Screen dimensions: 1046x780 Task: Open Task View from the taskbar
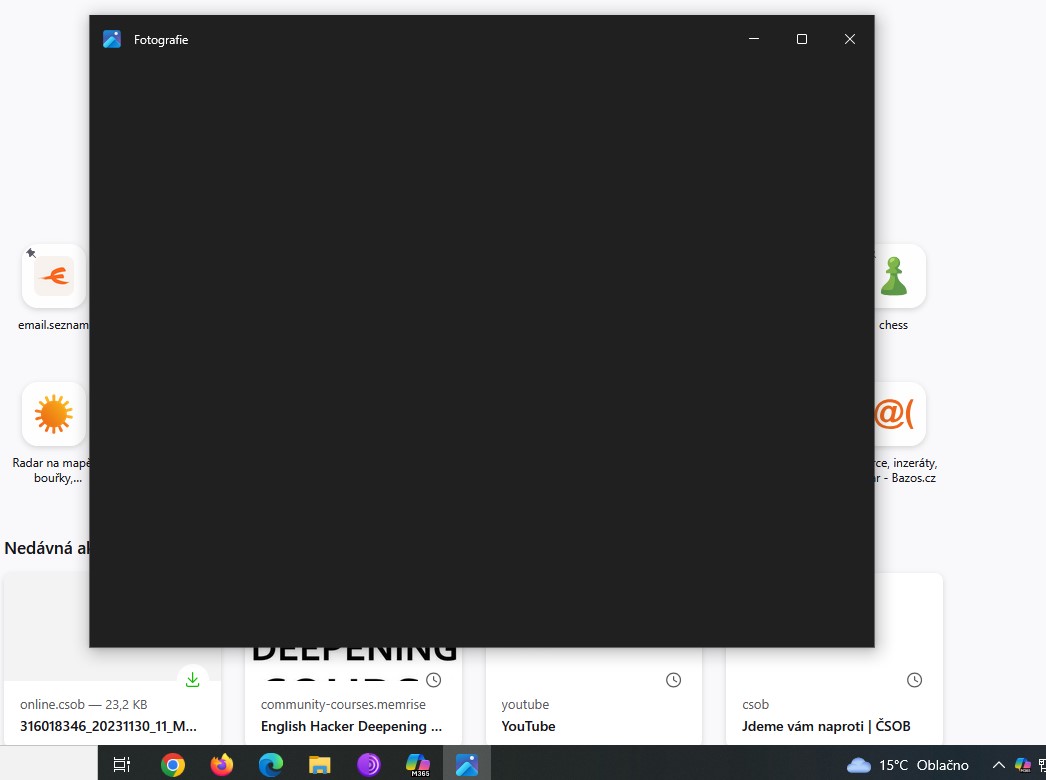122,765
